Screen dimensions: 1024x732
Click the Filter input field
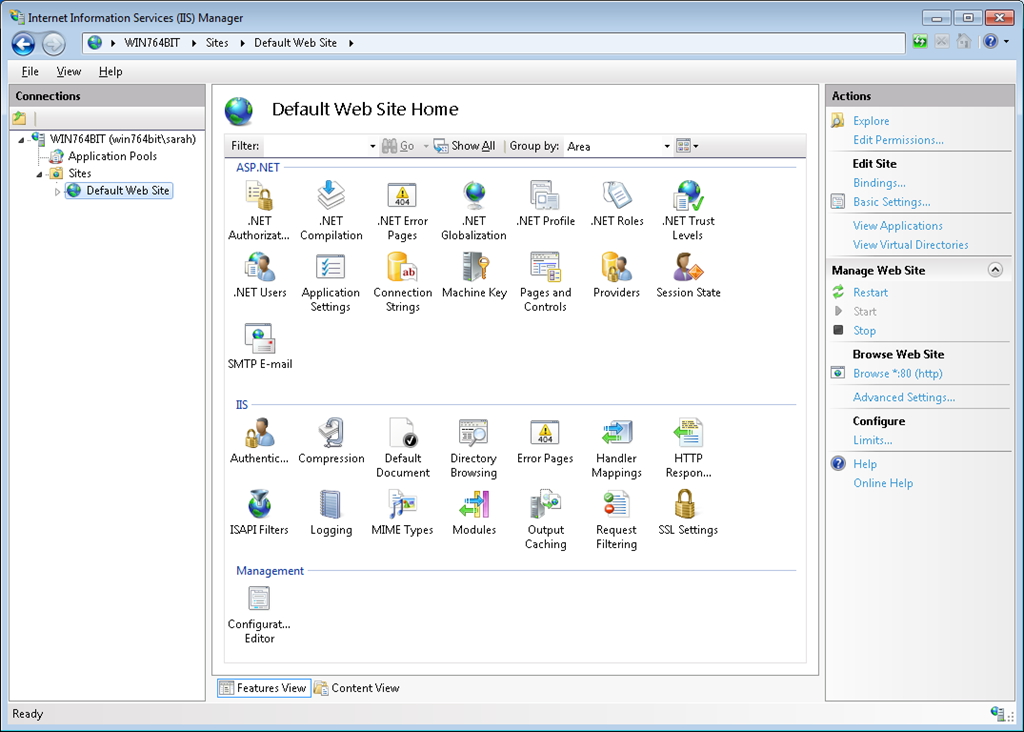pos(315,146)
